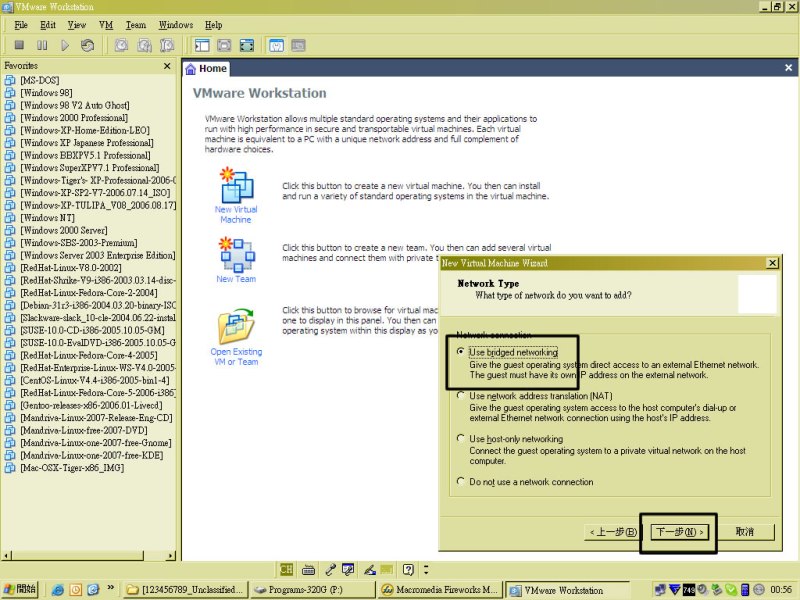The image size is (800, 600).
Task: Close the Favorites panel with its X
Action: click(167, 66)
